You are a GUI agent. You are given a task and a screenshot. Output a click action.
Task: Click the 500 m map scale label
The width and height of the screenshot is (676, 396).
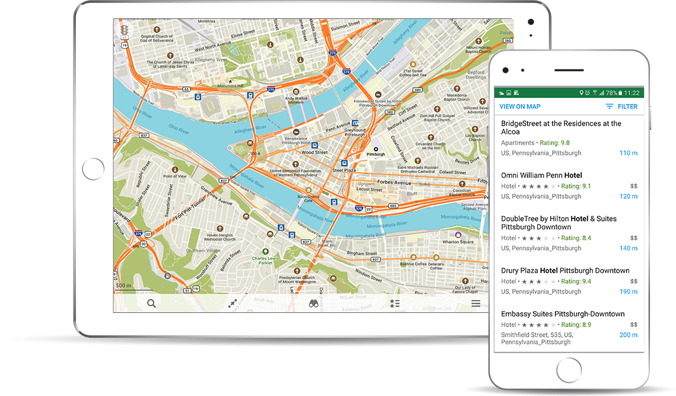click(x=123, y=285)
